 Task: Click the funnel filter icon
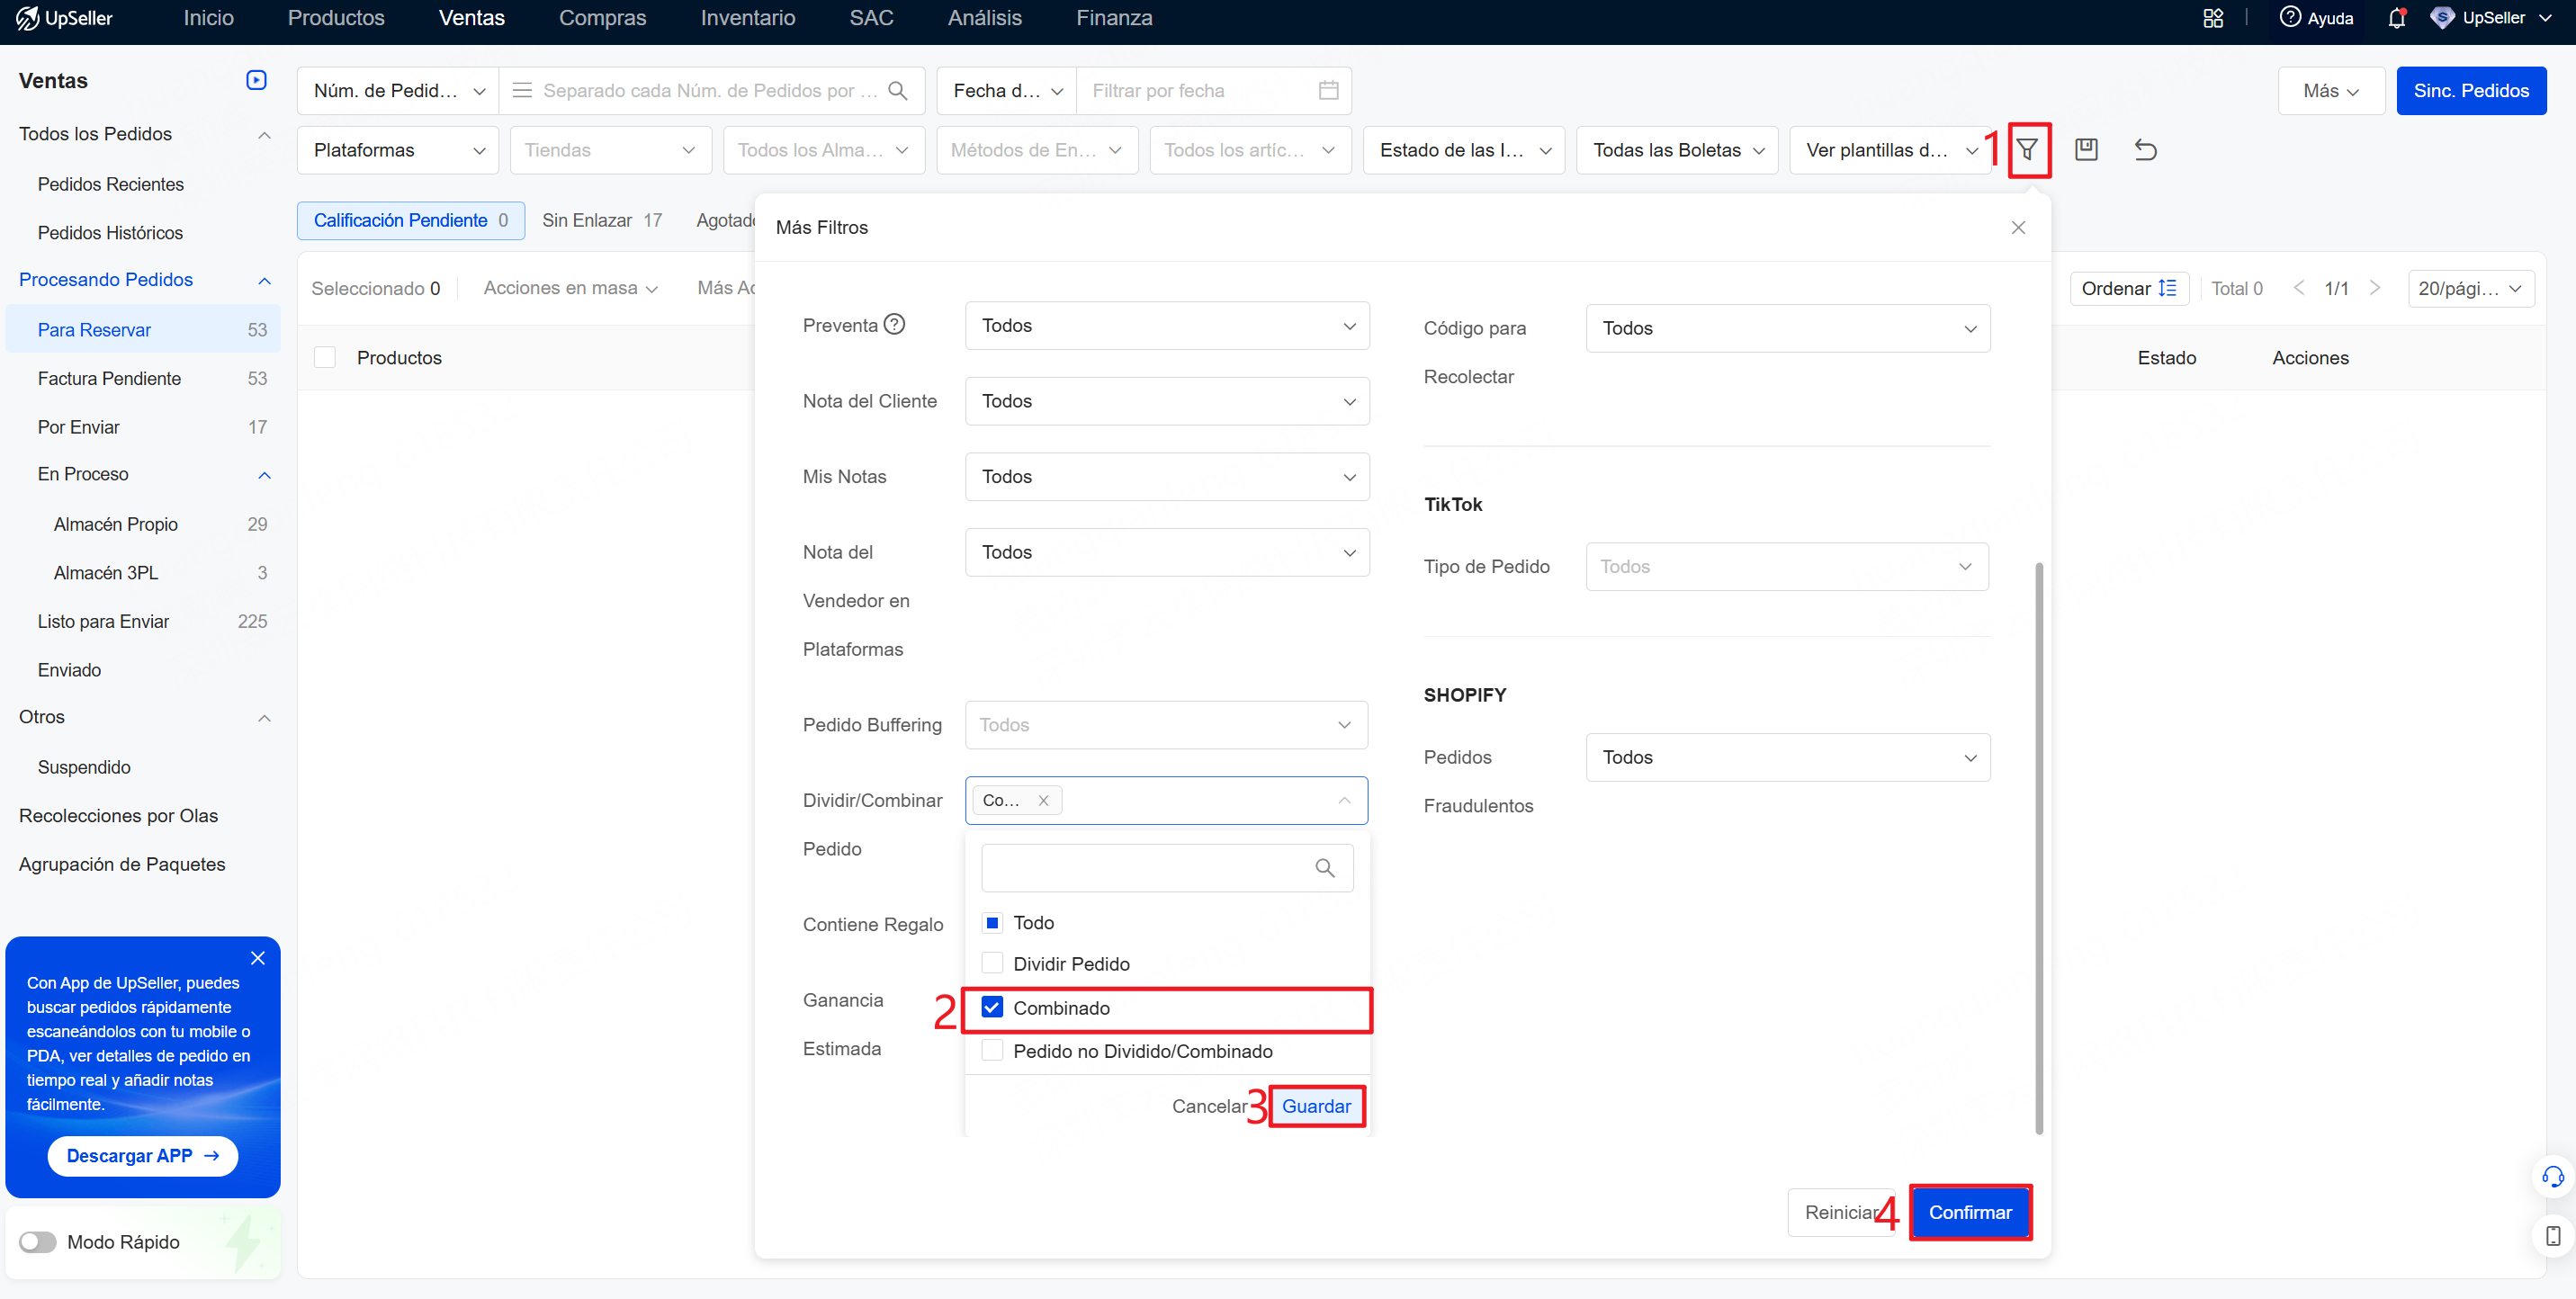[2027, 150]
